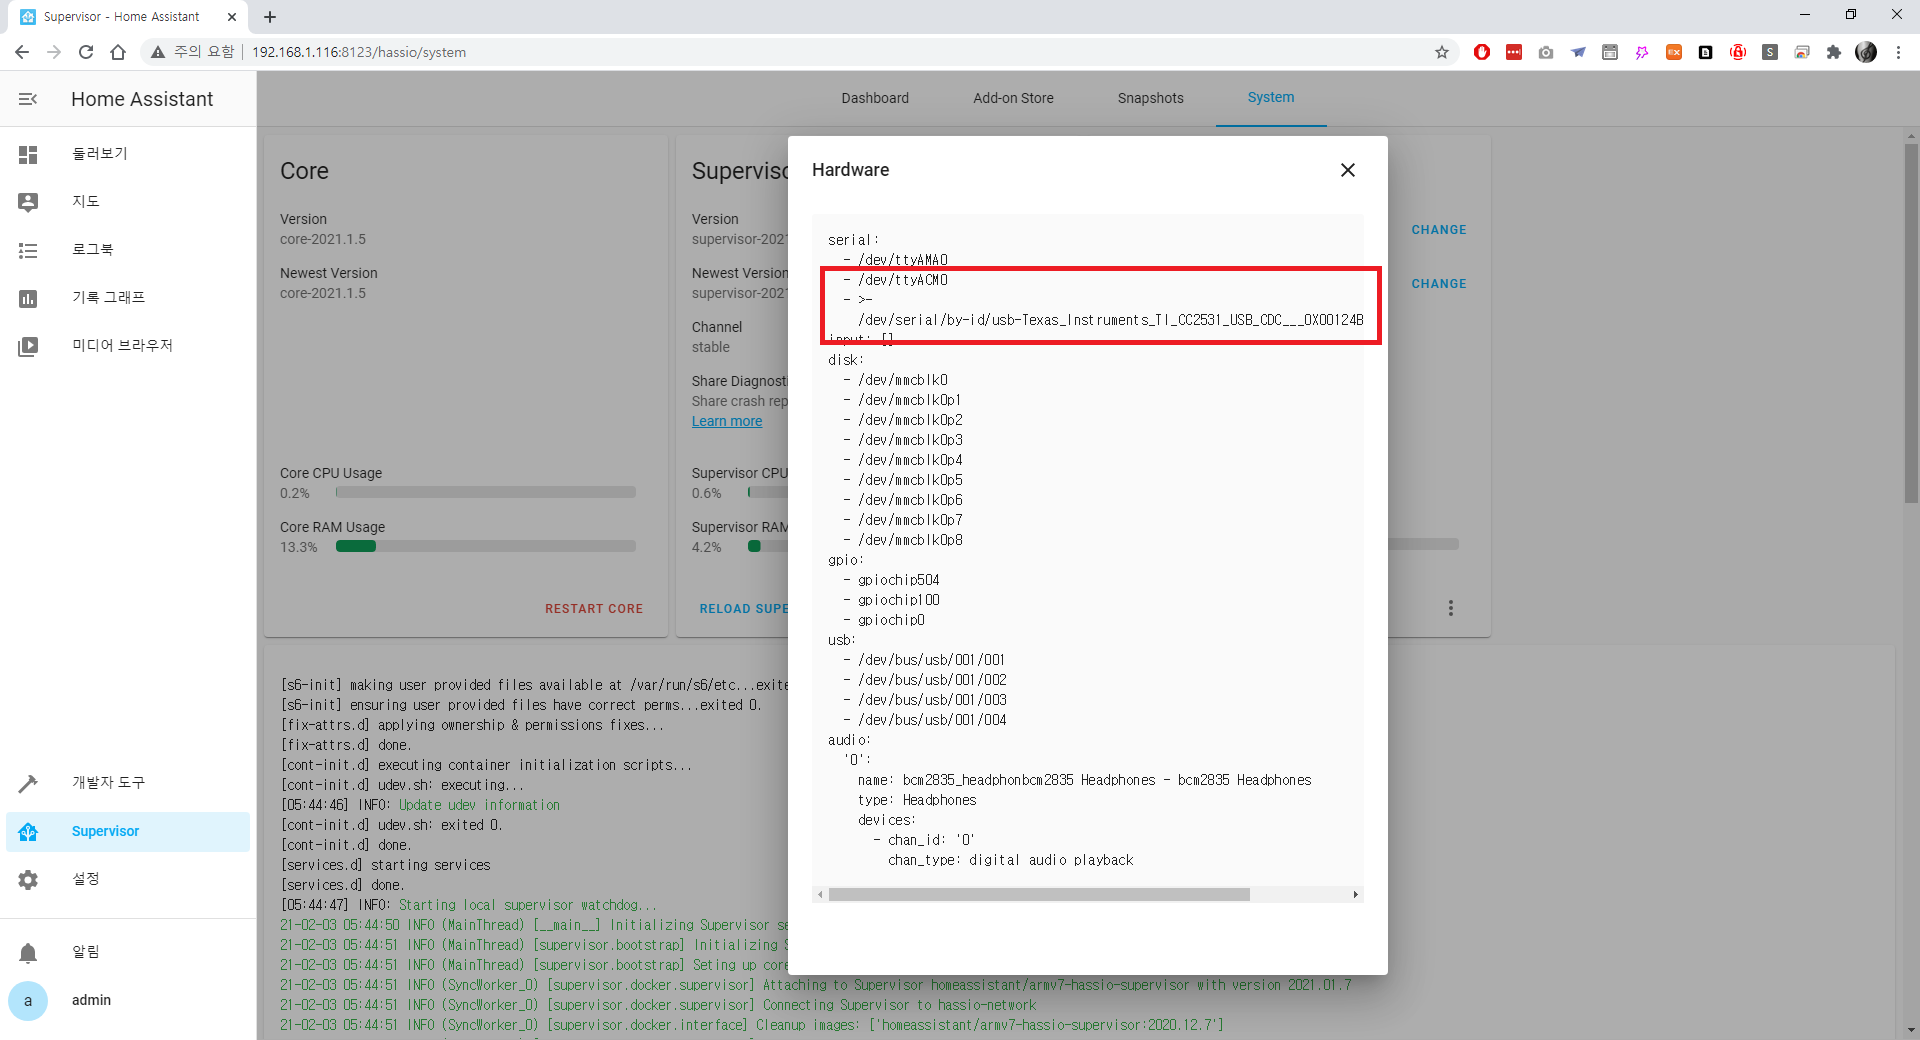Viewport: 1920px width, 1040px height.
Task: Select Supervisor in the sidebar
Action: tap(128, 831)
